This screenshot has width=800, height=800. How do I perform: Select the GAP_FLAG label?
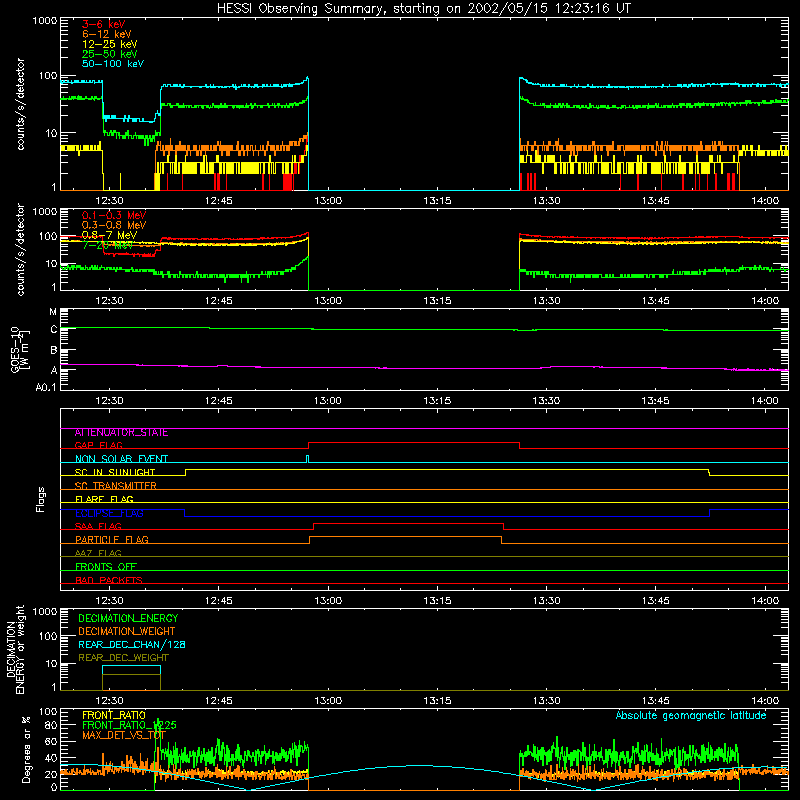pos(98,445)
